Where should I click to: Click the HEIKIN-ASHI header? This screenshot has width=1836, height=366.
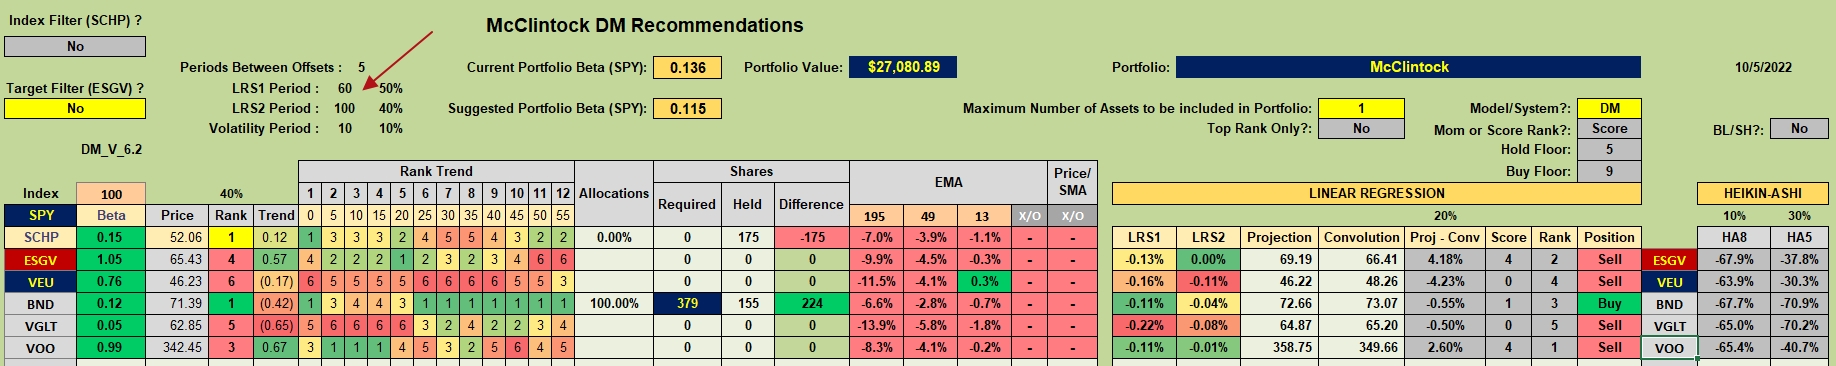pos(1762,193)
